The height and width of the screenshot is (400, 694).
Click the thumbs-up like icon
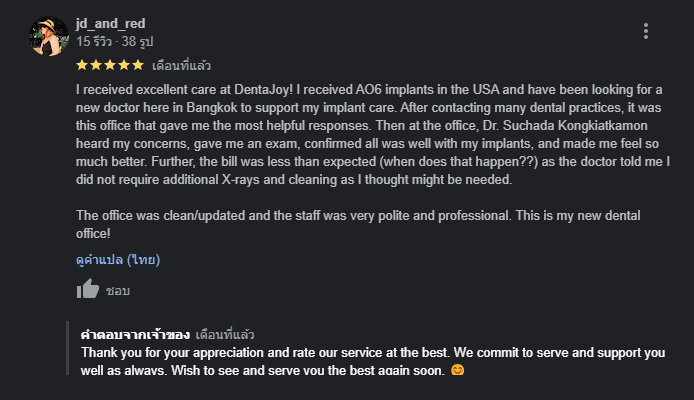[88, 290]
